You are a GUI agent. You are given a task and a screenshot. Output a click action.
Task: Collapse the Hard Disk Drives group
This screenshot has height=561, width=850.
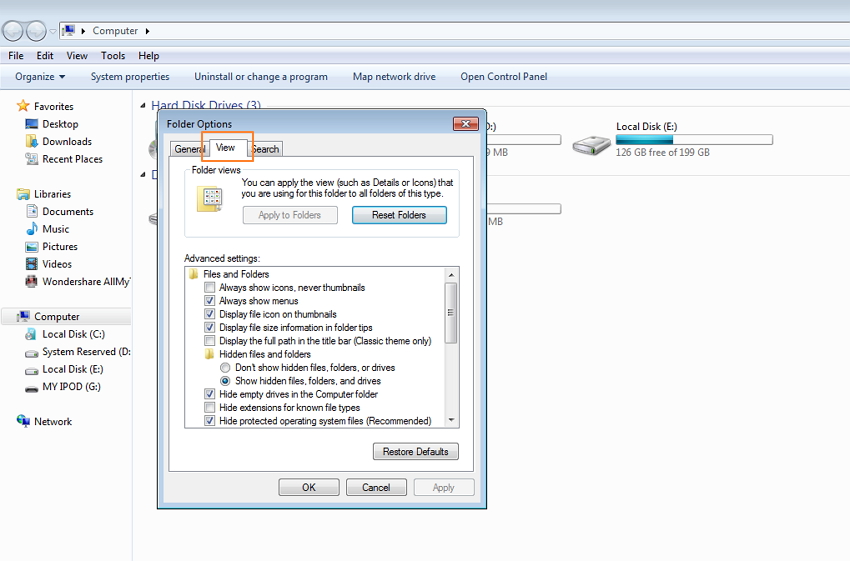143,106
